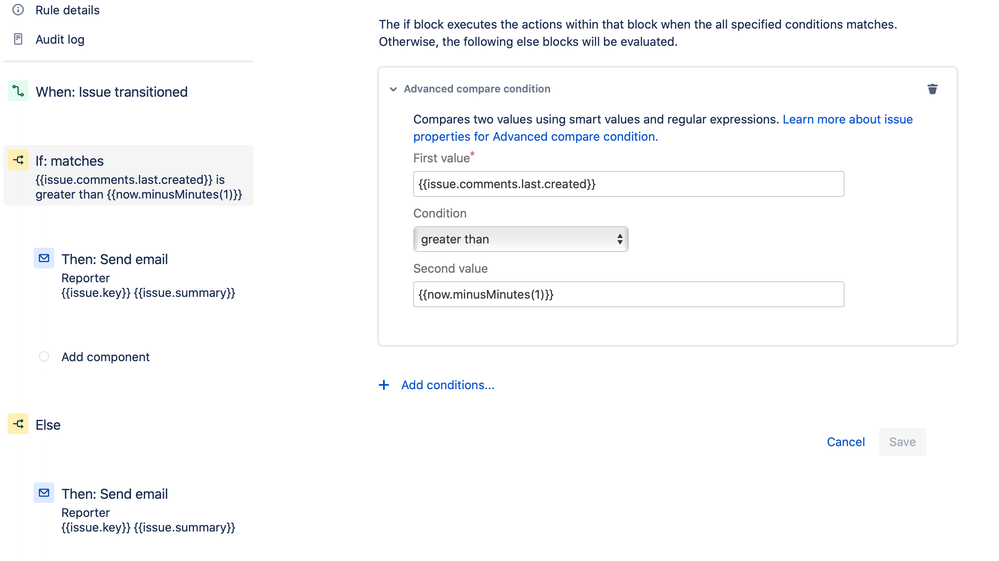Click the Add conditions link
This screenshot has height=561, width=999.
point(447,385)
